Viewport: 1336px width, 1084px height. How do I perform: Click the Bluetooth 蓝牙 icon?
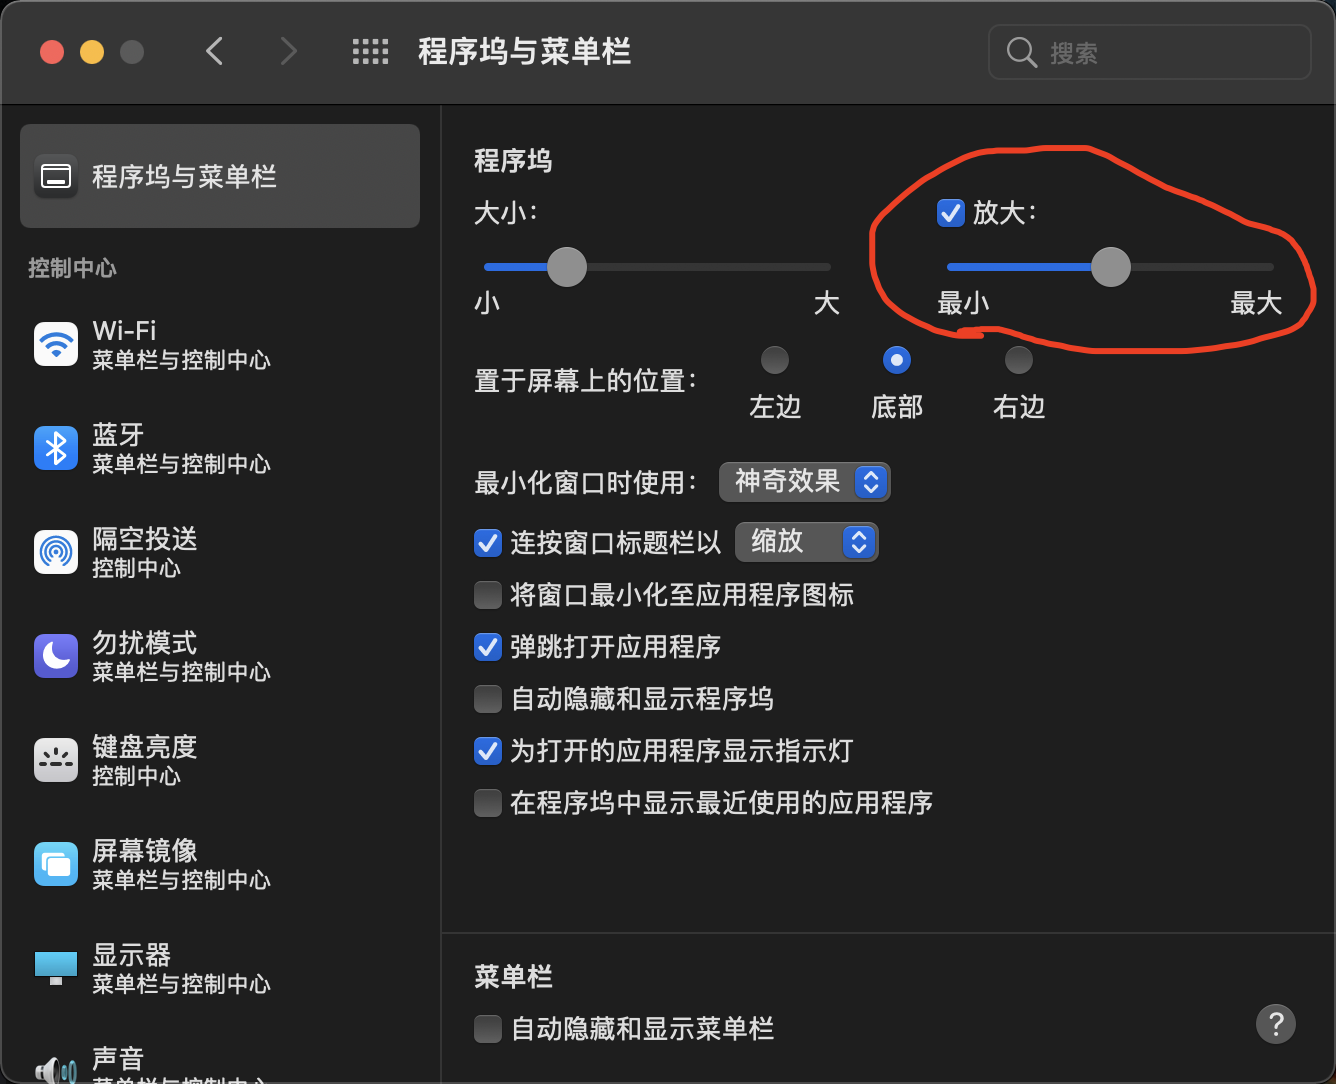coord(56,448)
